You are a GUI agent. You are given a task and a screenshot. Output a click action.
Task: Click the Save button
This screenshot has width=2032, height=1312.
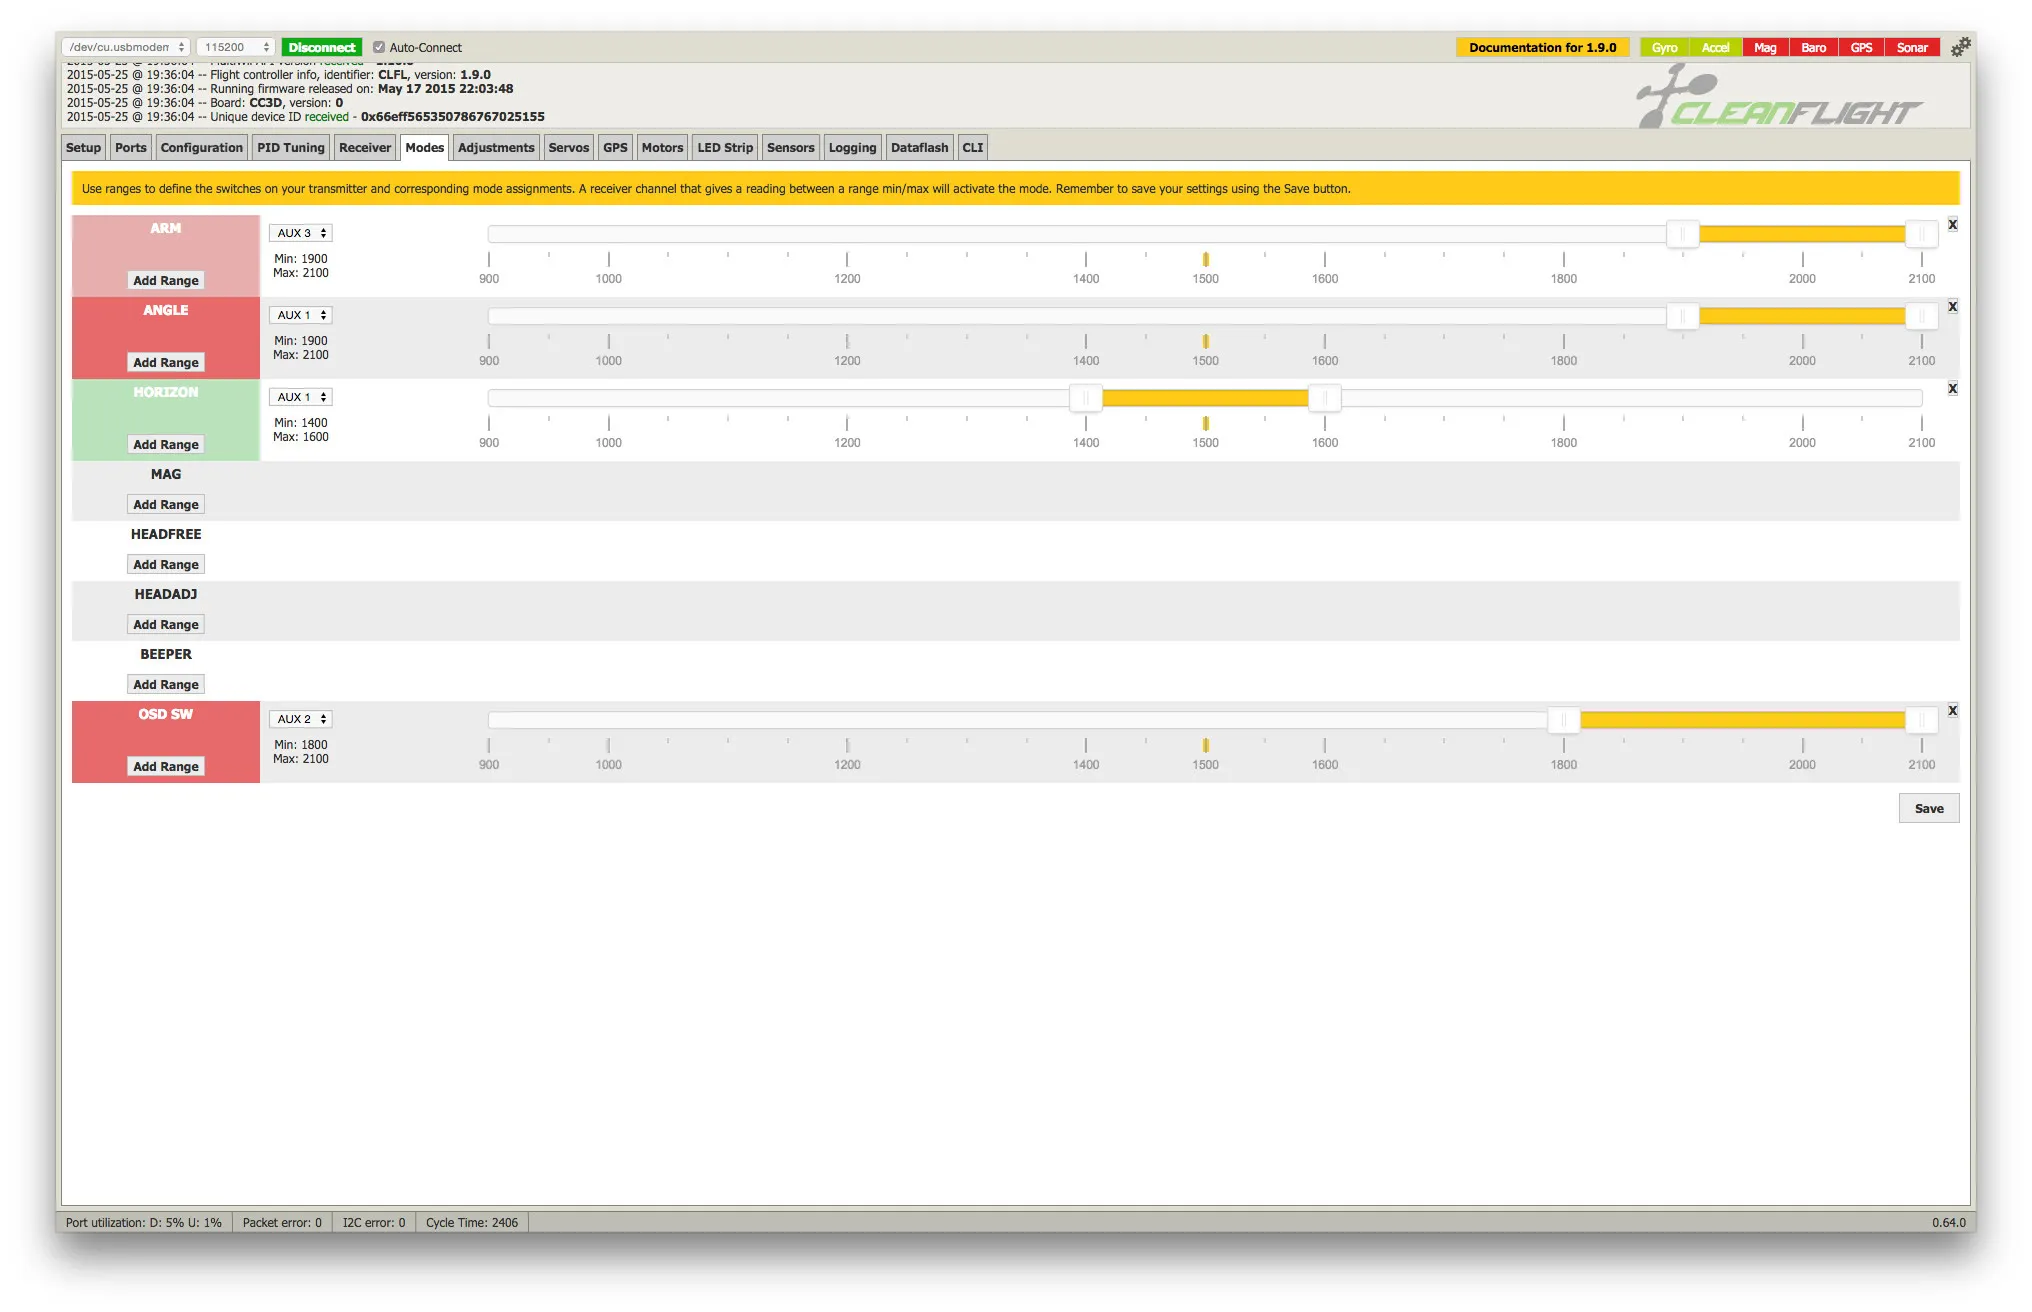point(1928,809)
